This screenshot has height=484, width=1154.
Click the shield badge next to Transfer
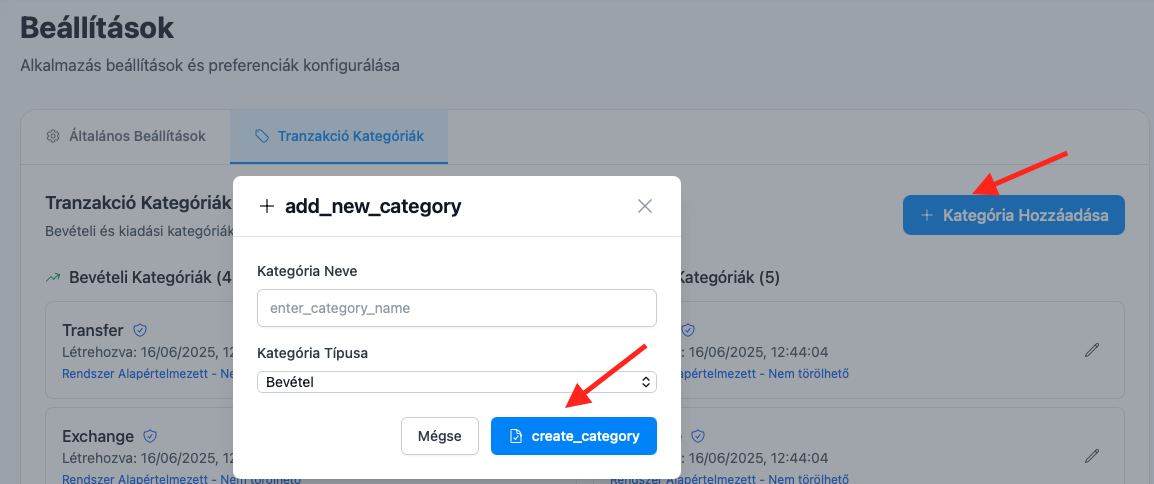tap(141, 330)
